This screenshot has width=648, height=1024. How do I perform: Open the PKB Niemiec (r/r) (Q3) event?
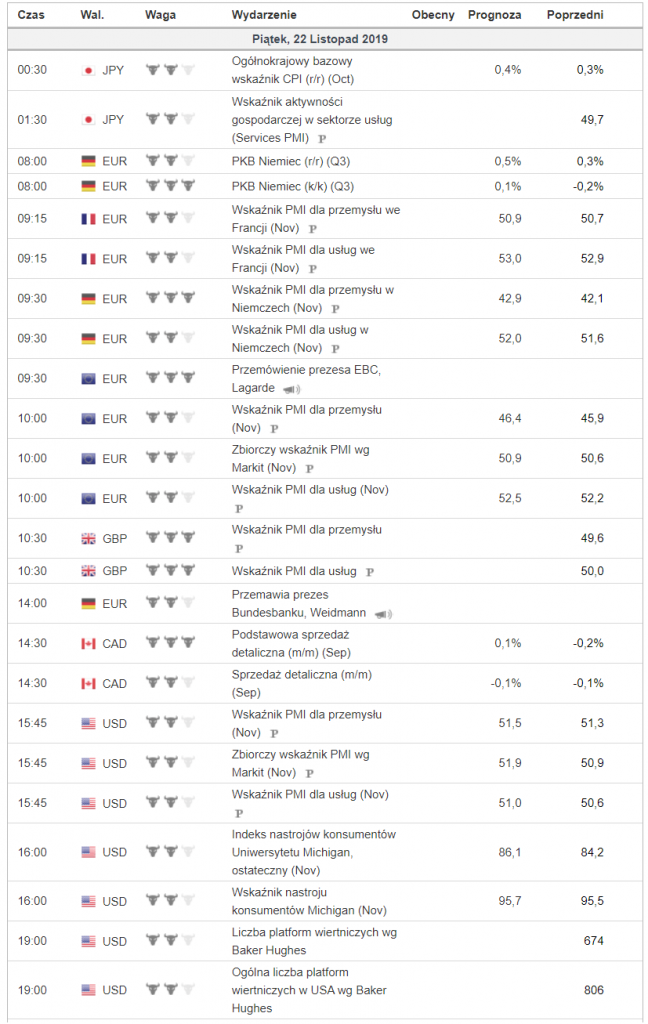(x=291, y=161)
